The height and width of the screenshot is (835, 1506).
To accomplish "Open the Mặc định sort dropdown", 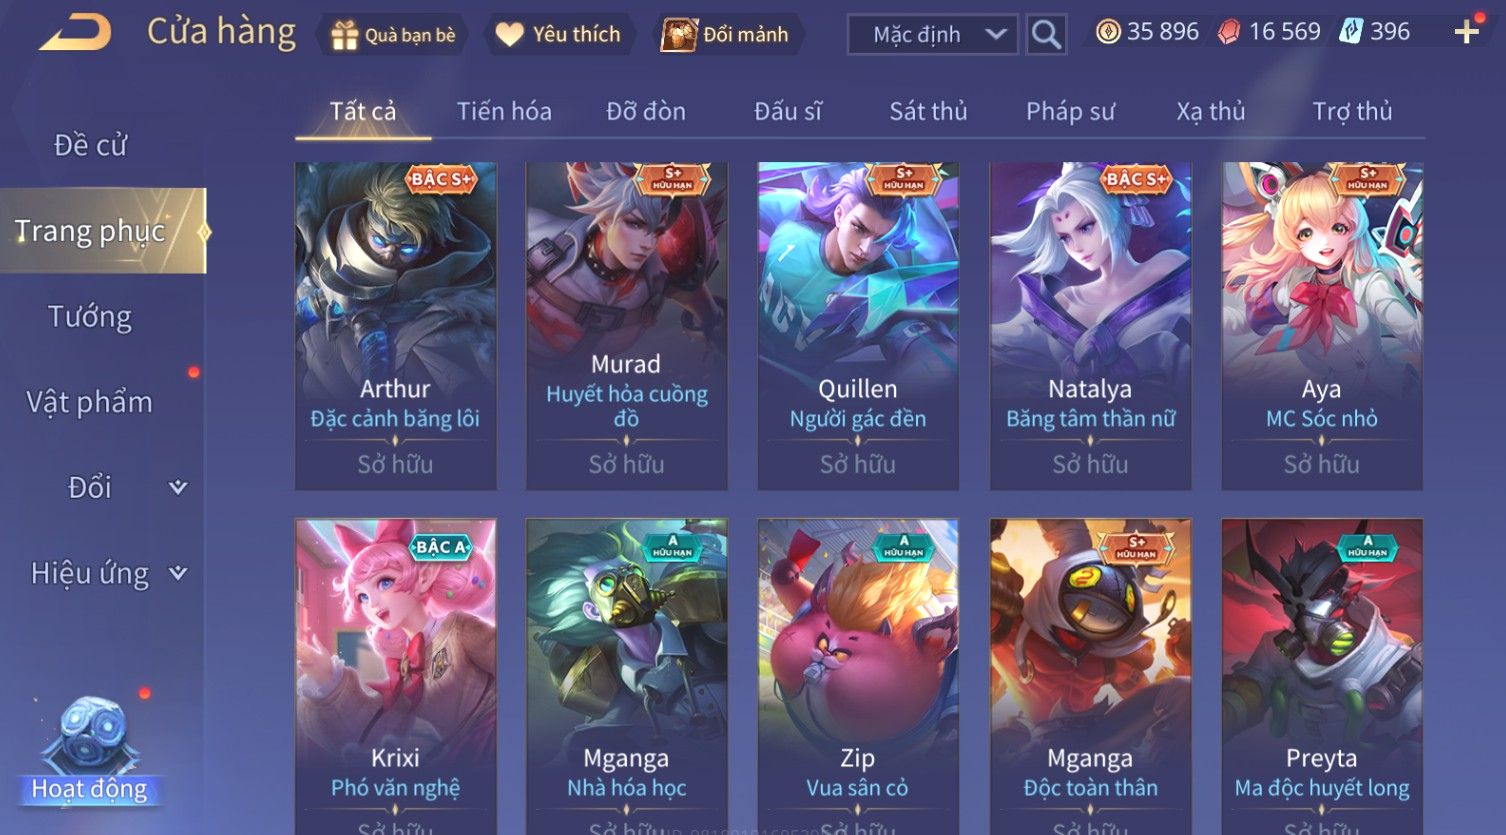I will pyautogui.click(x=932, y=35).
